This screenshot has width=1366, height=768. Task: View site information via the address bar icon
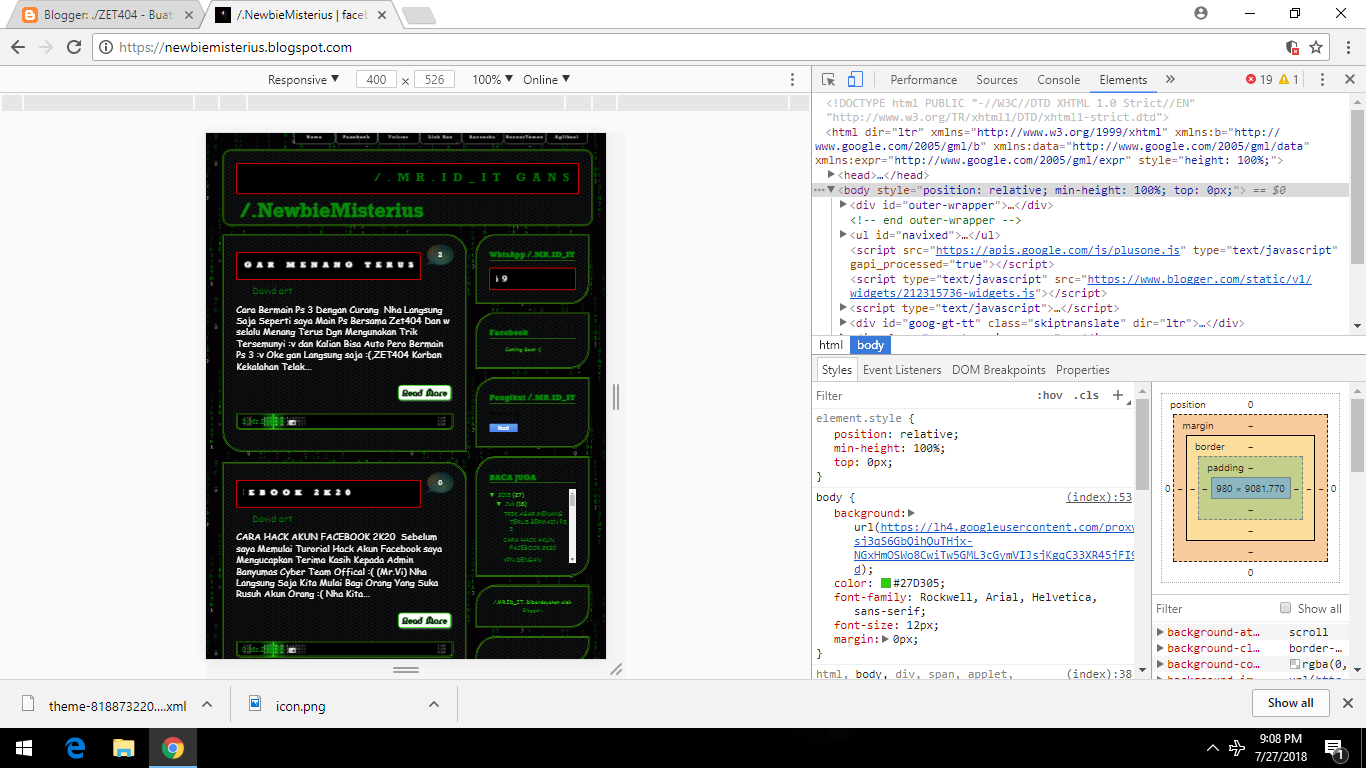[106, 47]
